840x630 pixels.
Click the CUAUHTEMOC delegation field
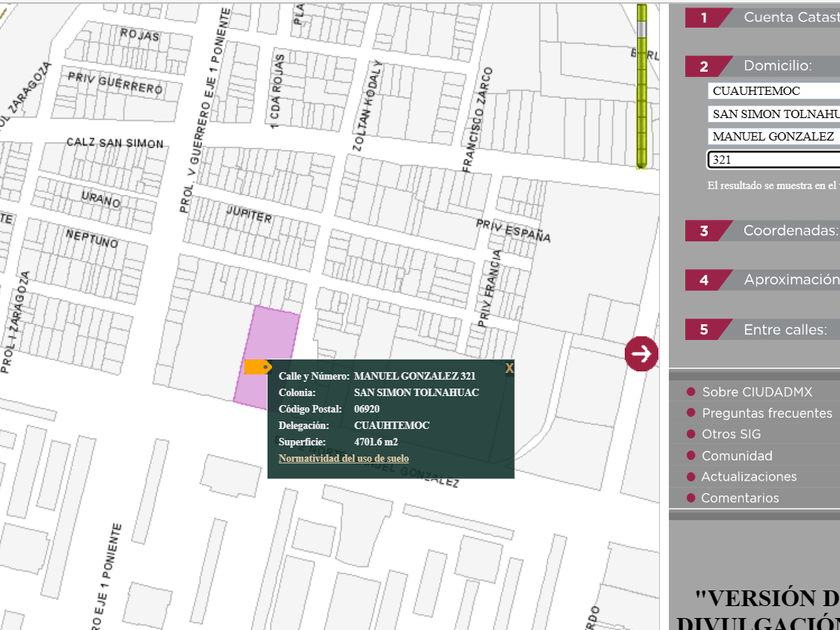pos(773,91)
